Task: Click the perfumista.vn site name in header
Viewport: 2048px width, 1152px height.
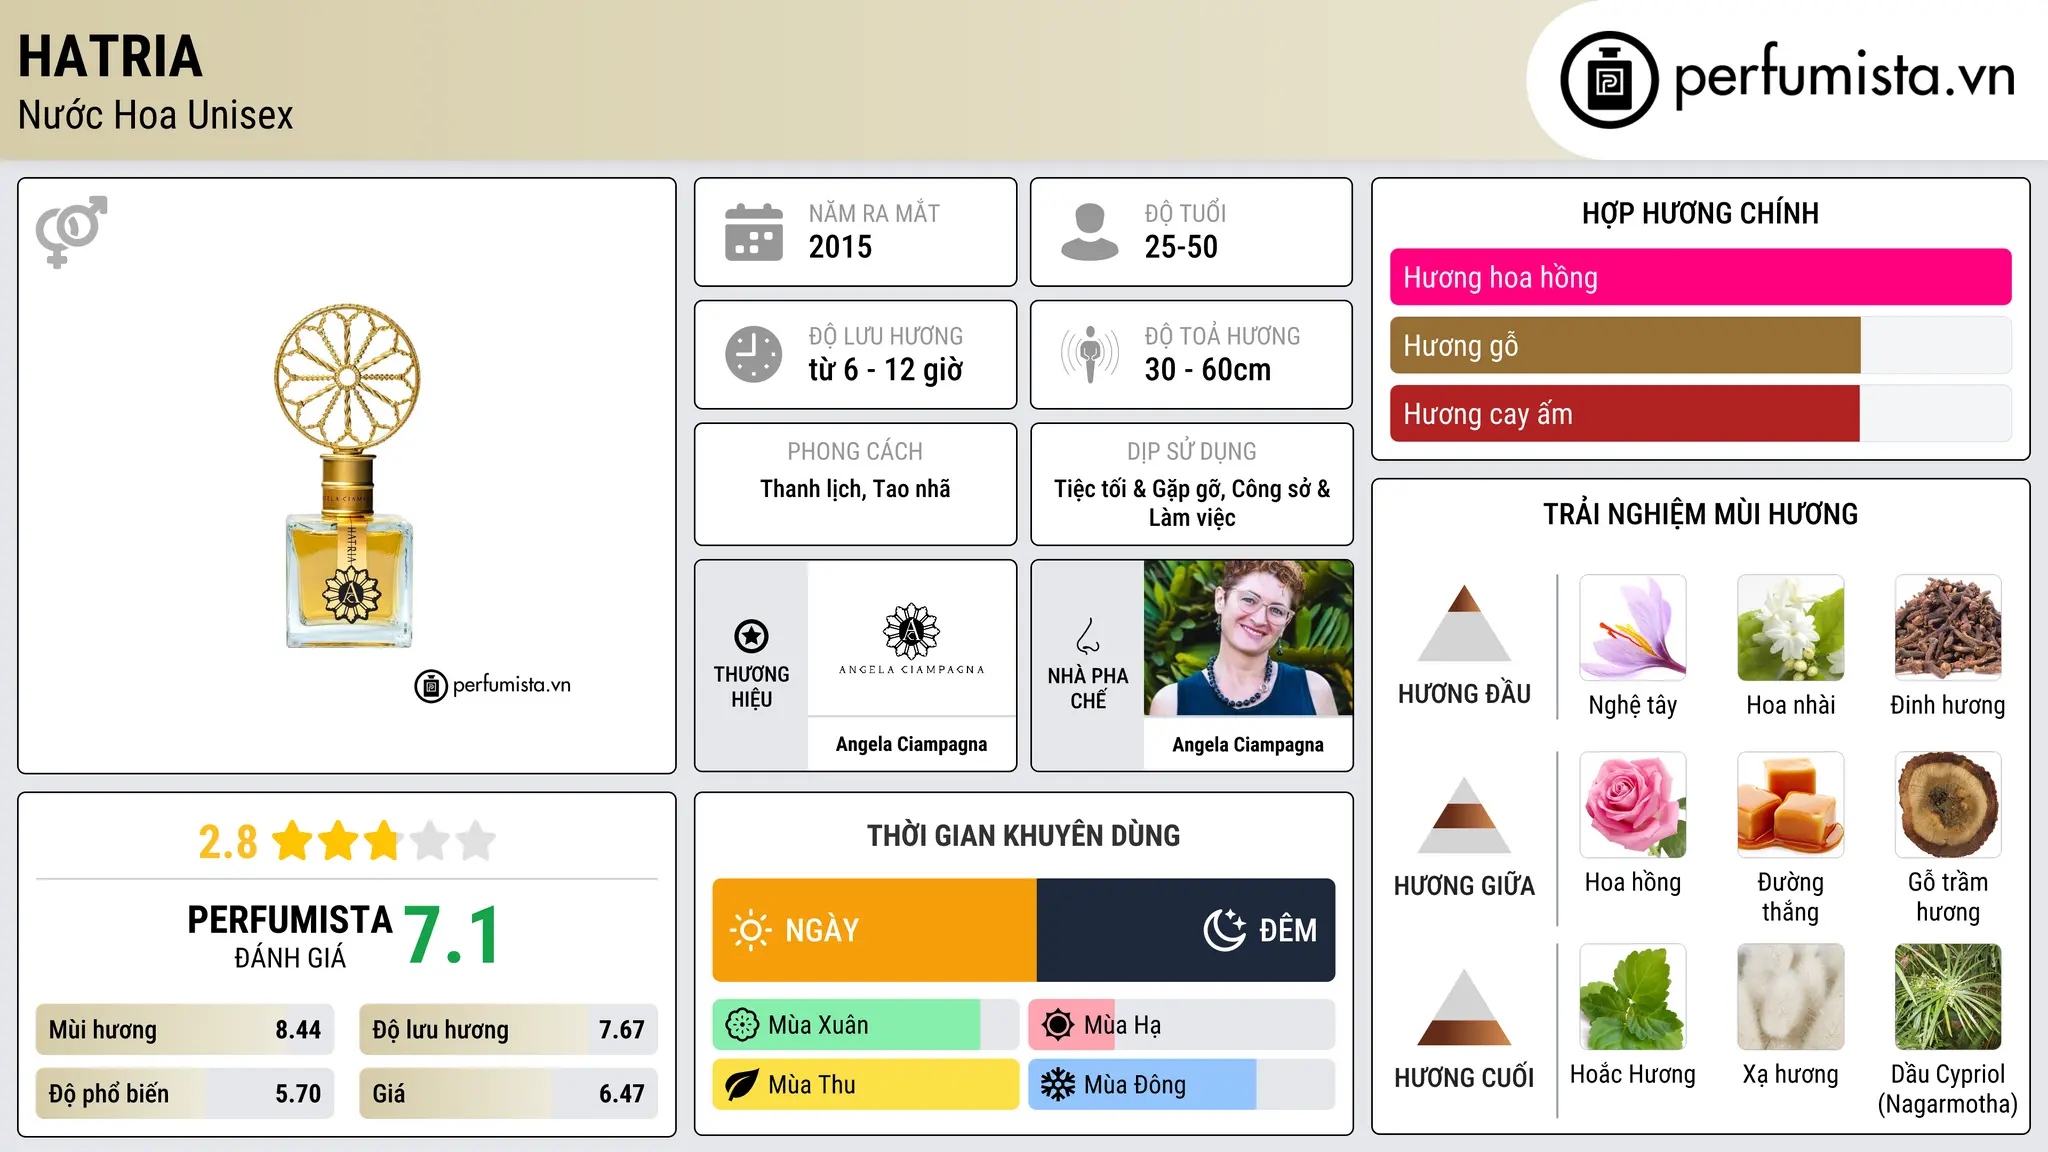Action: [1845, 78]
